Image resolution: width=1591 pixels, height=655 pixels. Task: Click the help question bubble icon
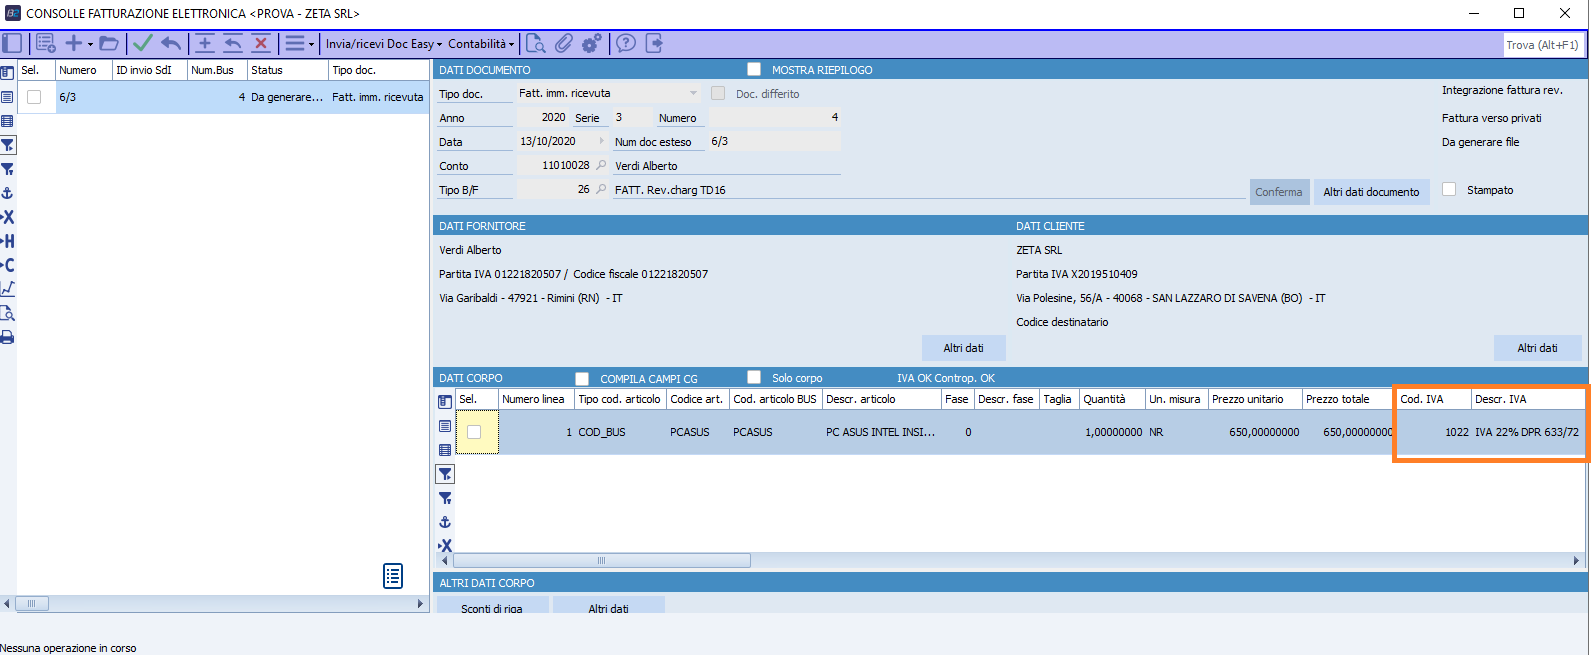point(626,43)
